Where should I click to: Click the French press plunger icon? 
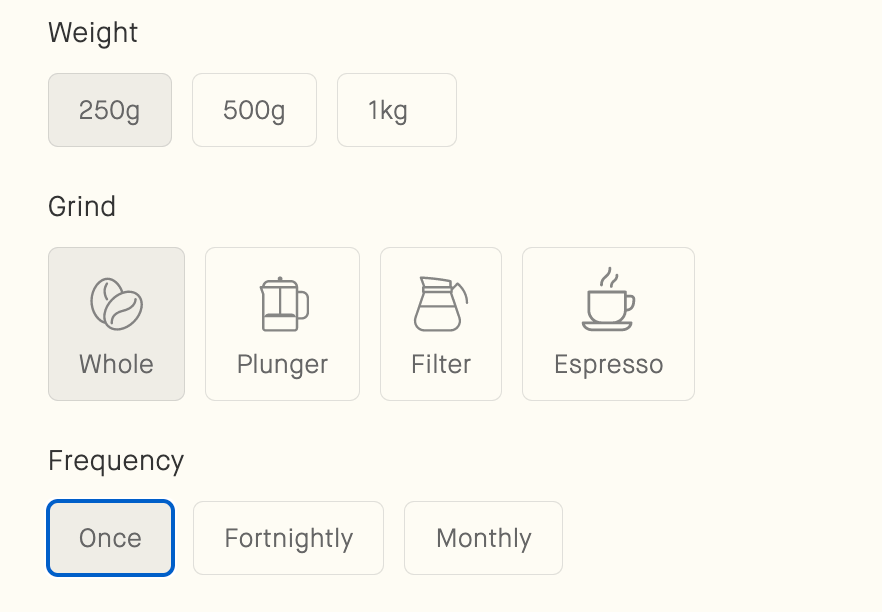click(283, 304)
